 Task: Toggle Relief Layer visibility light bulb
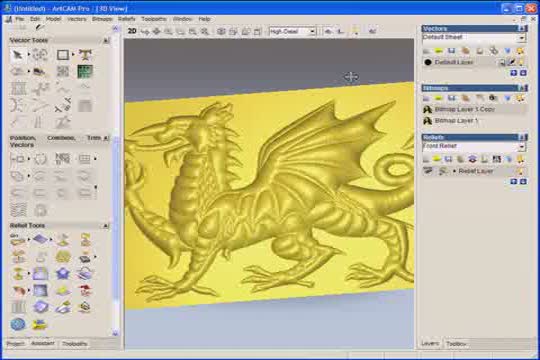pyautogui.click(x=520, y=171)
